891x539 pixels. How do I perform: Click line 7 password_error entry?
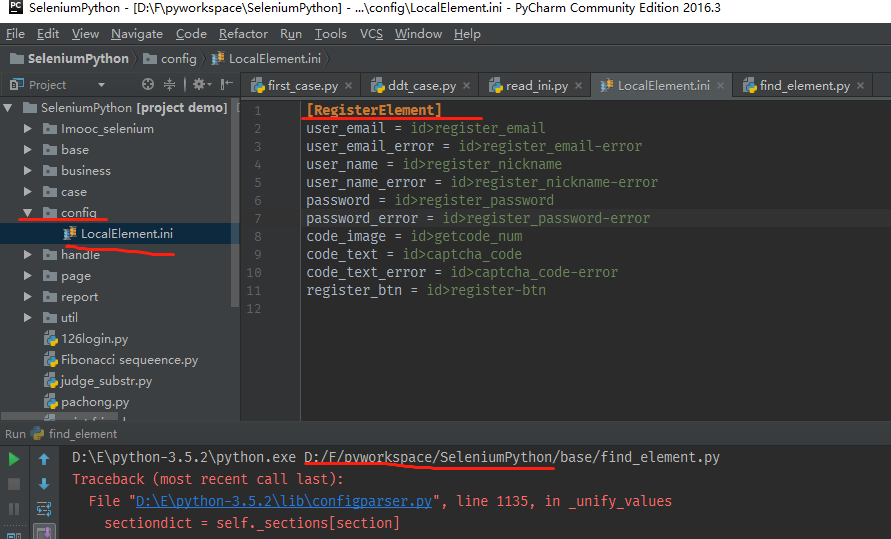tap(478, 218)
